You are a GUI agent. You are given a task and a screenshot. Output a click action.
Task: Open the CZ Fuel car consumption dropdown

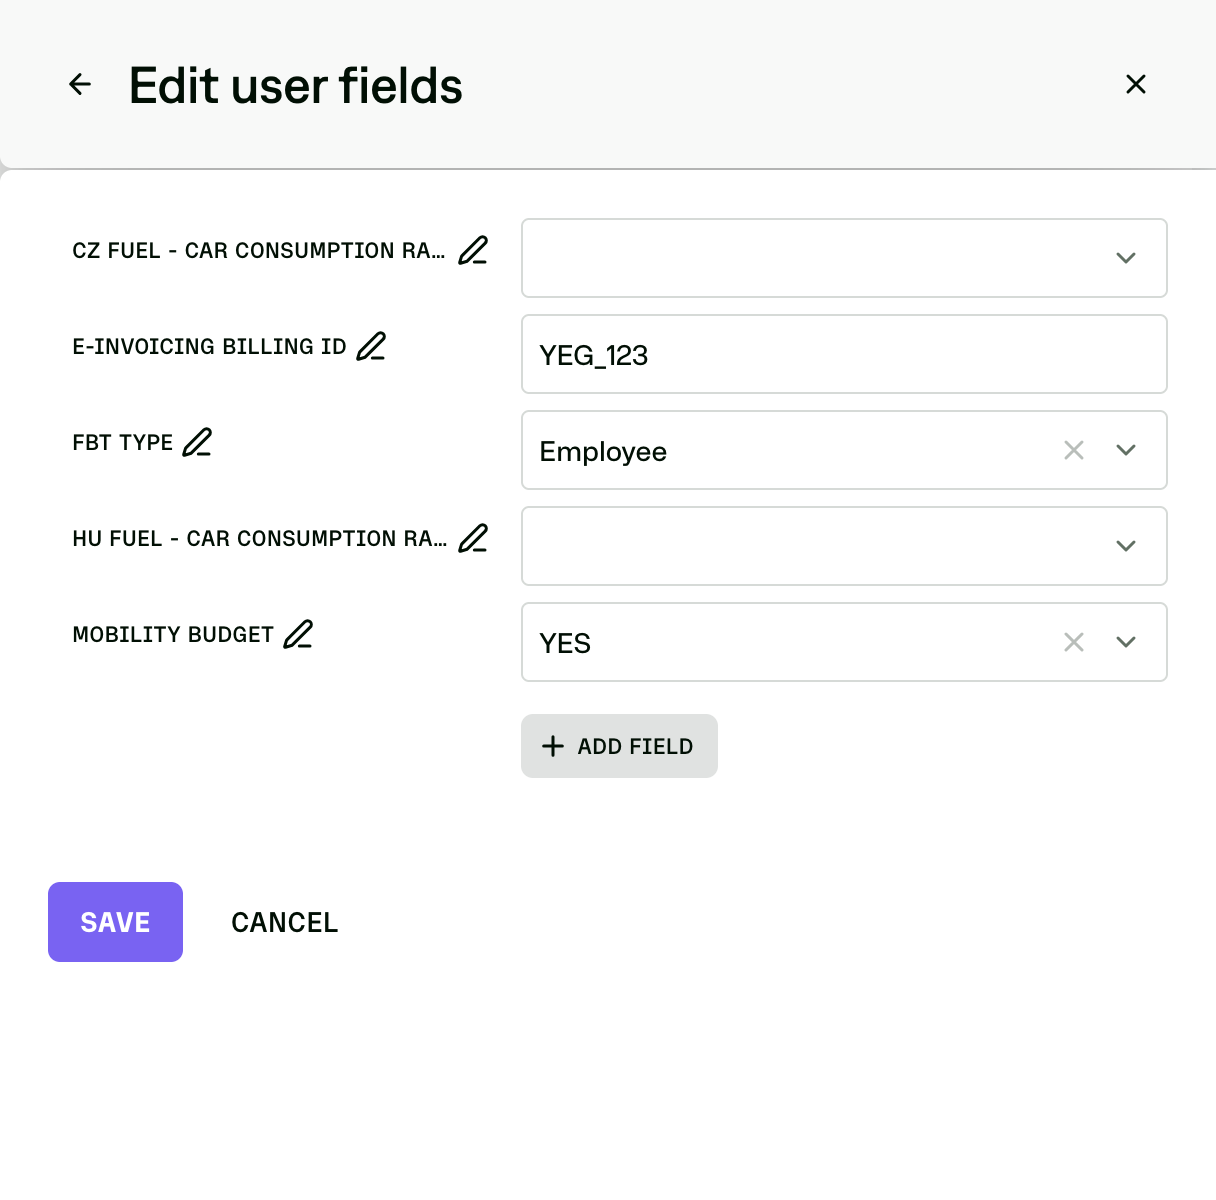pyautogui.click(x=844, y=258)
